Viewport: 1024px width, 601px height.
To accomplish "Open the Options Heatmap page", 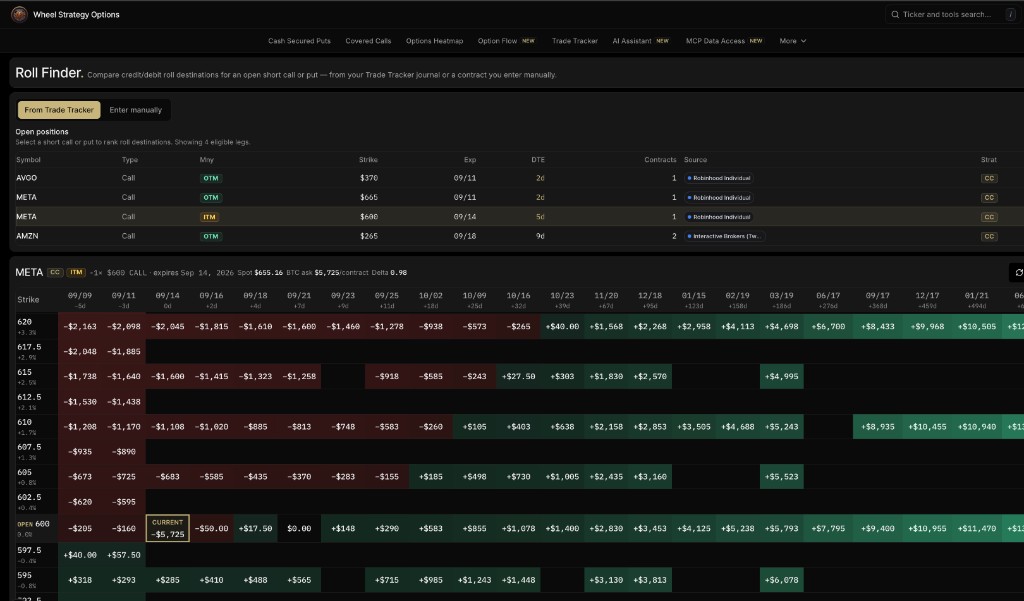I will point(434,41).
